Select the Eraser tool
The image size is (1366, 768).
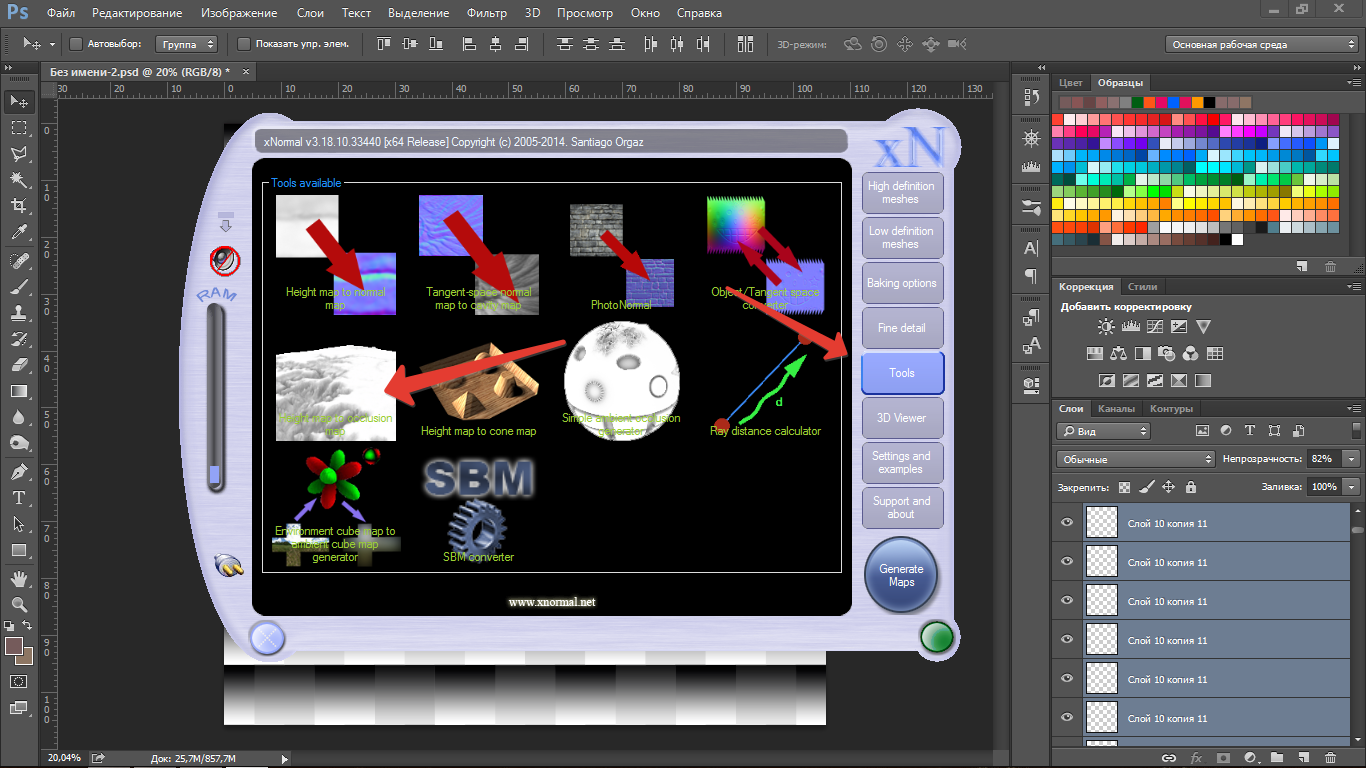point(19,365)
